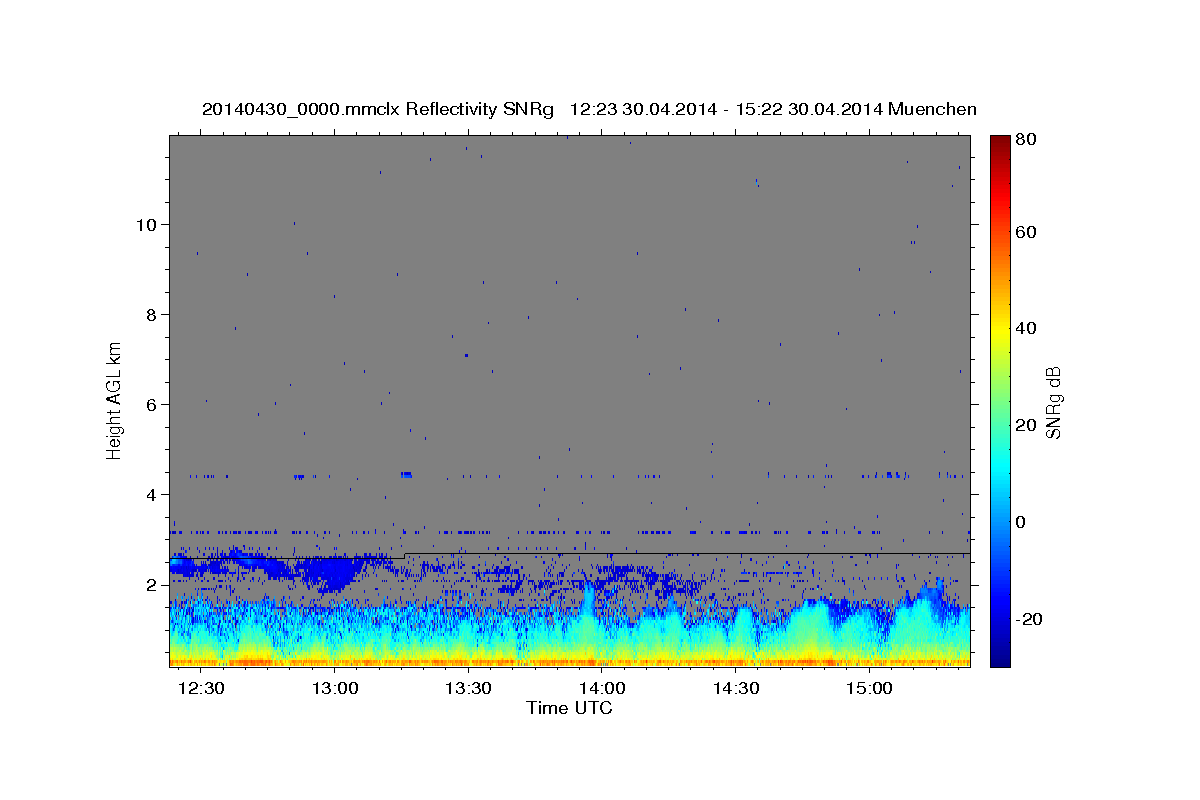Pick the dark red top of colorbar
The image size is (1200, 800).
point(1000,142)
